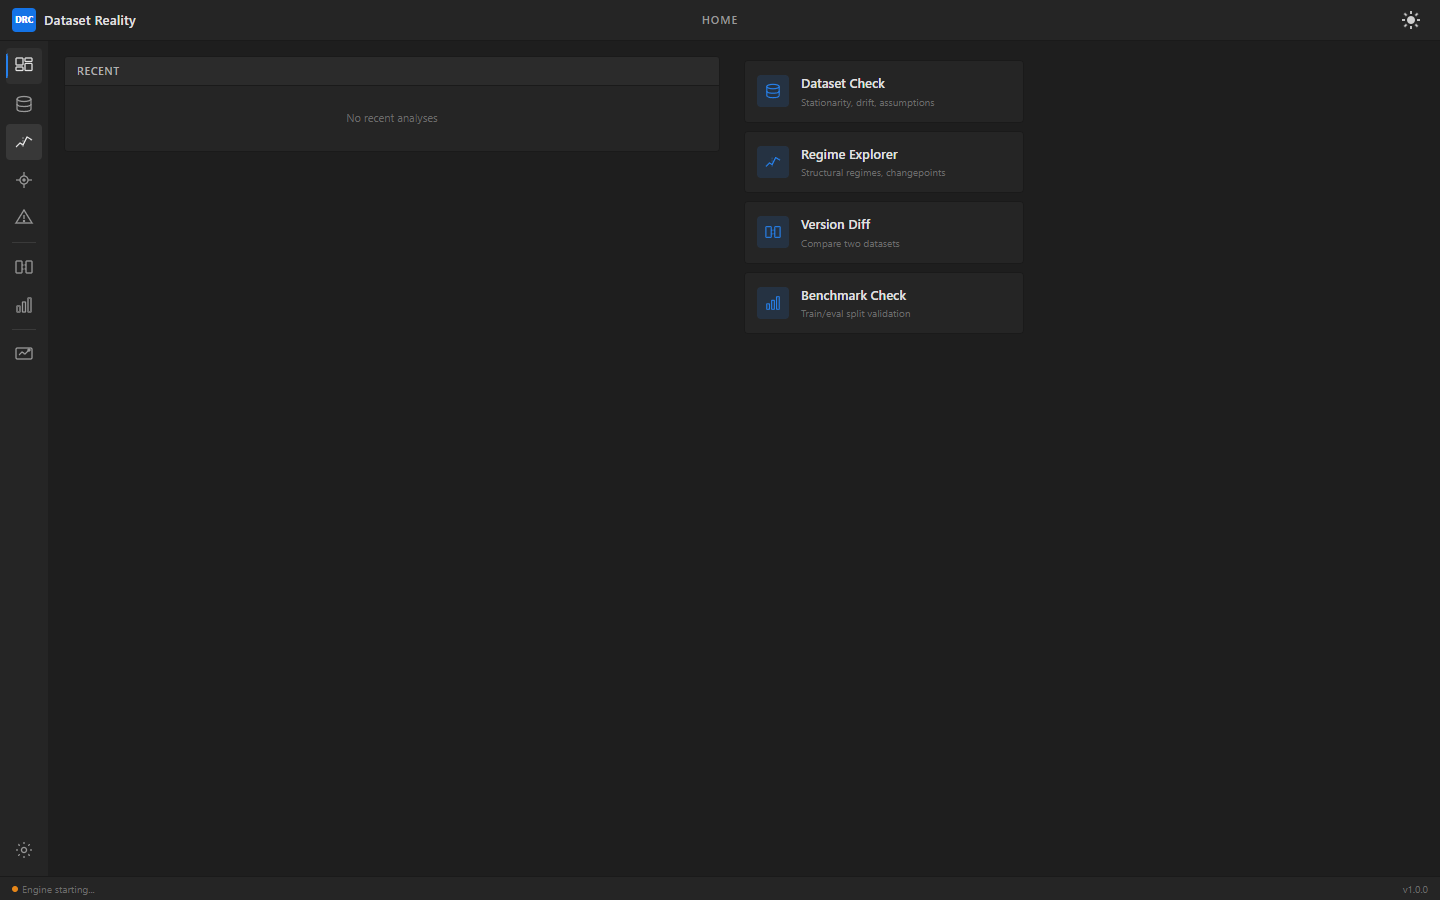Screen dimensions: 1440x900
Task: Click the Engine starting status indicator
Action: 50,889
